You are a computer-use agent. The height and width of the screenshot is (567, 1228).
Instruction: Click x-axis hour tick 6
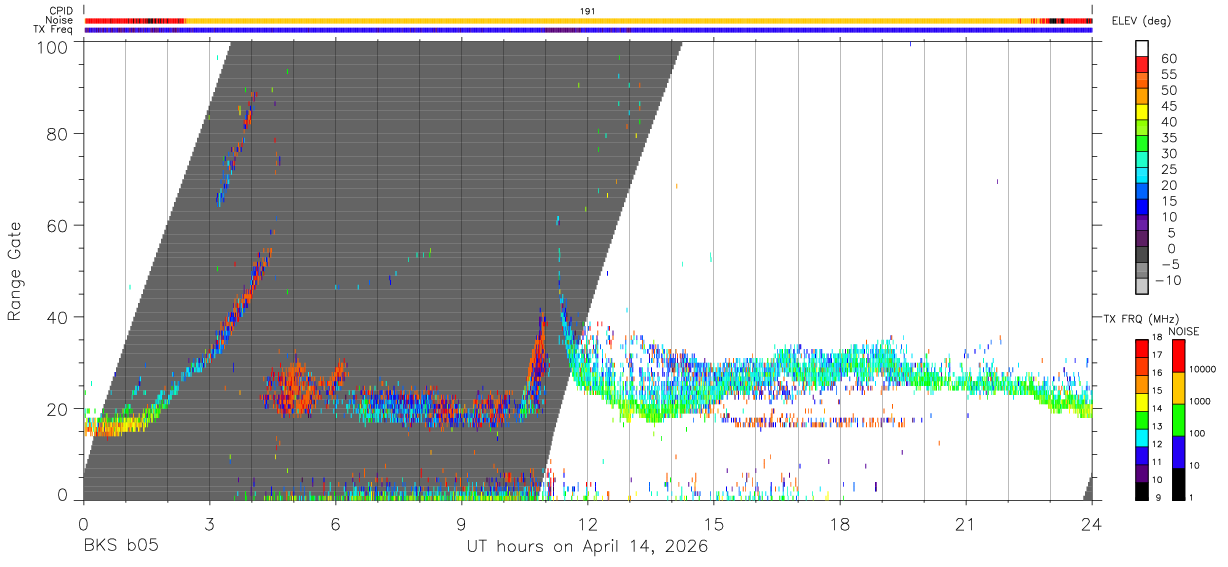[x=335, y=524]
